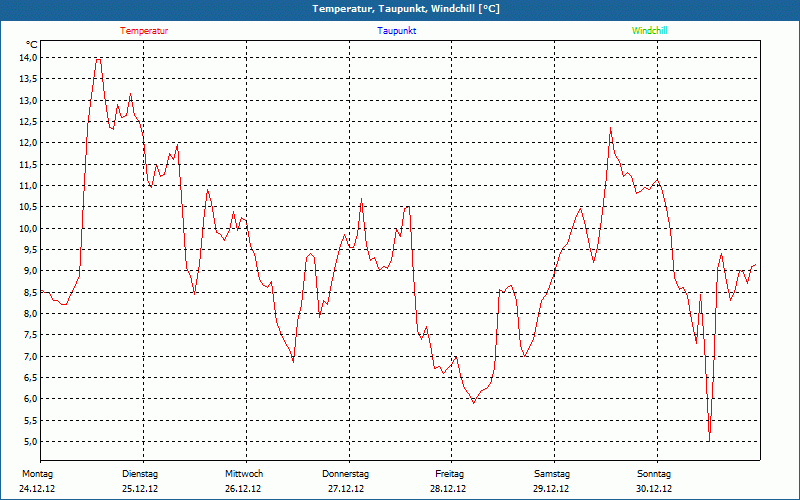Click the green Windchill legend label
Viewport: 800px width, 500px height.
coord(649,31)
